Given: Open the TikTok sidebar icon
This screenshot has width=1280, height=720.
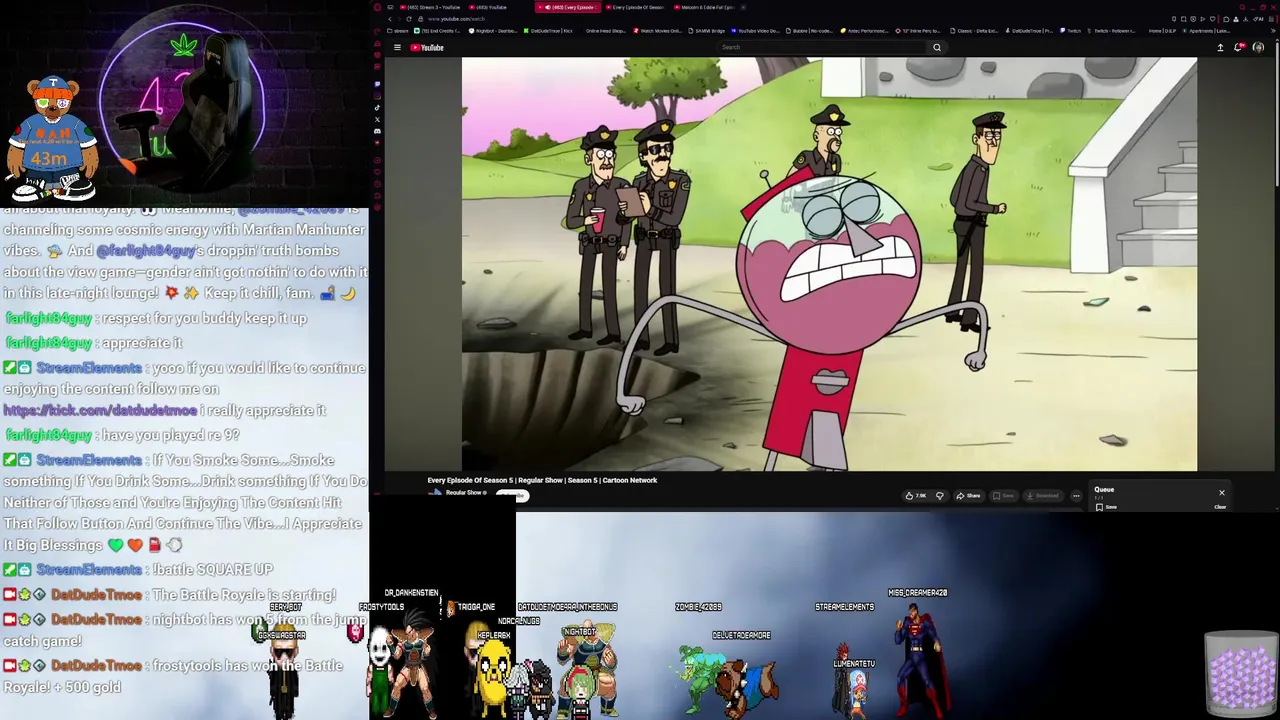Looking at the screenshot, I should (x=377, y=107).
